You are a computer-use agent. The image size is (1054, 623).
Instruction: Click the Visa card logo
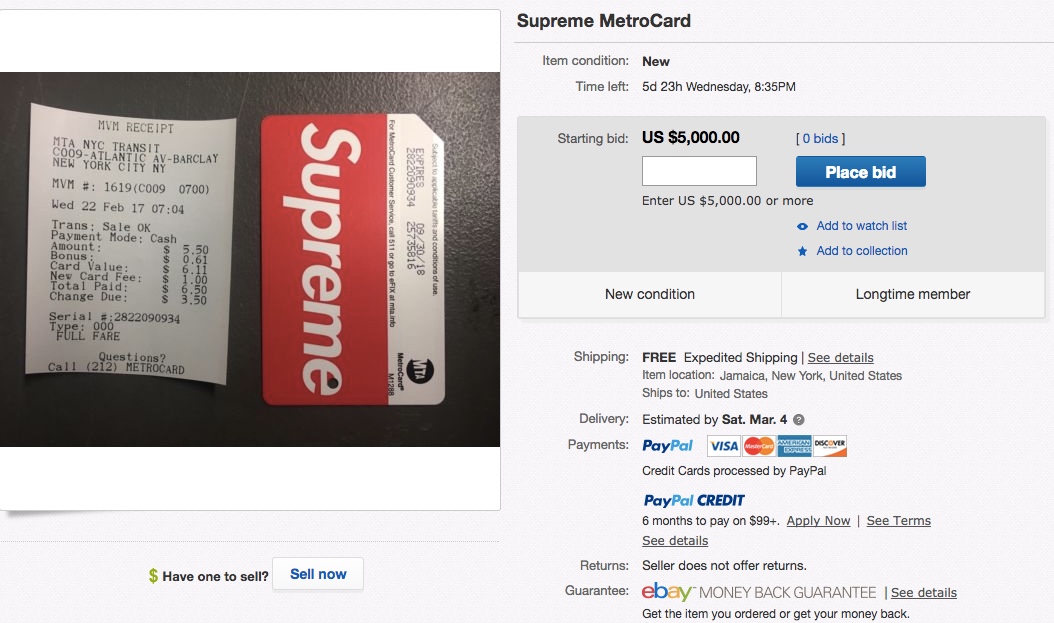point(724,446)
